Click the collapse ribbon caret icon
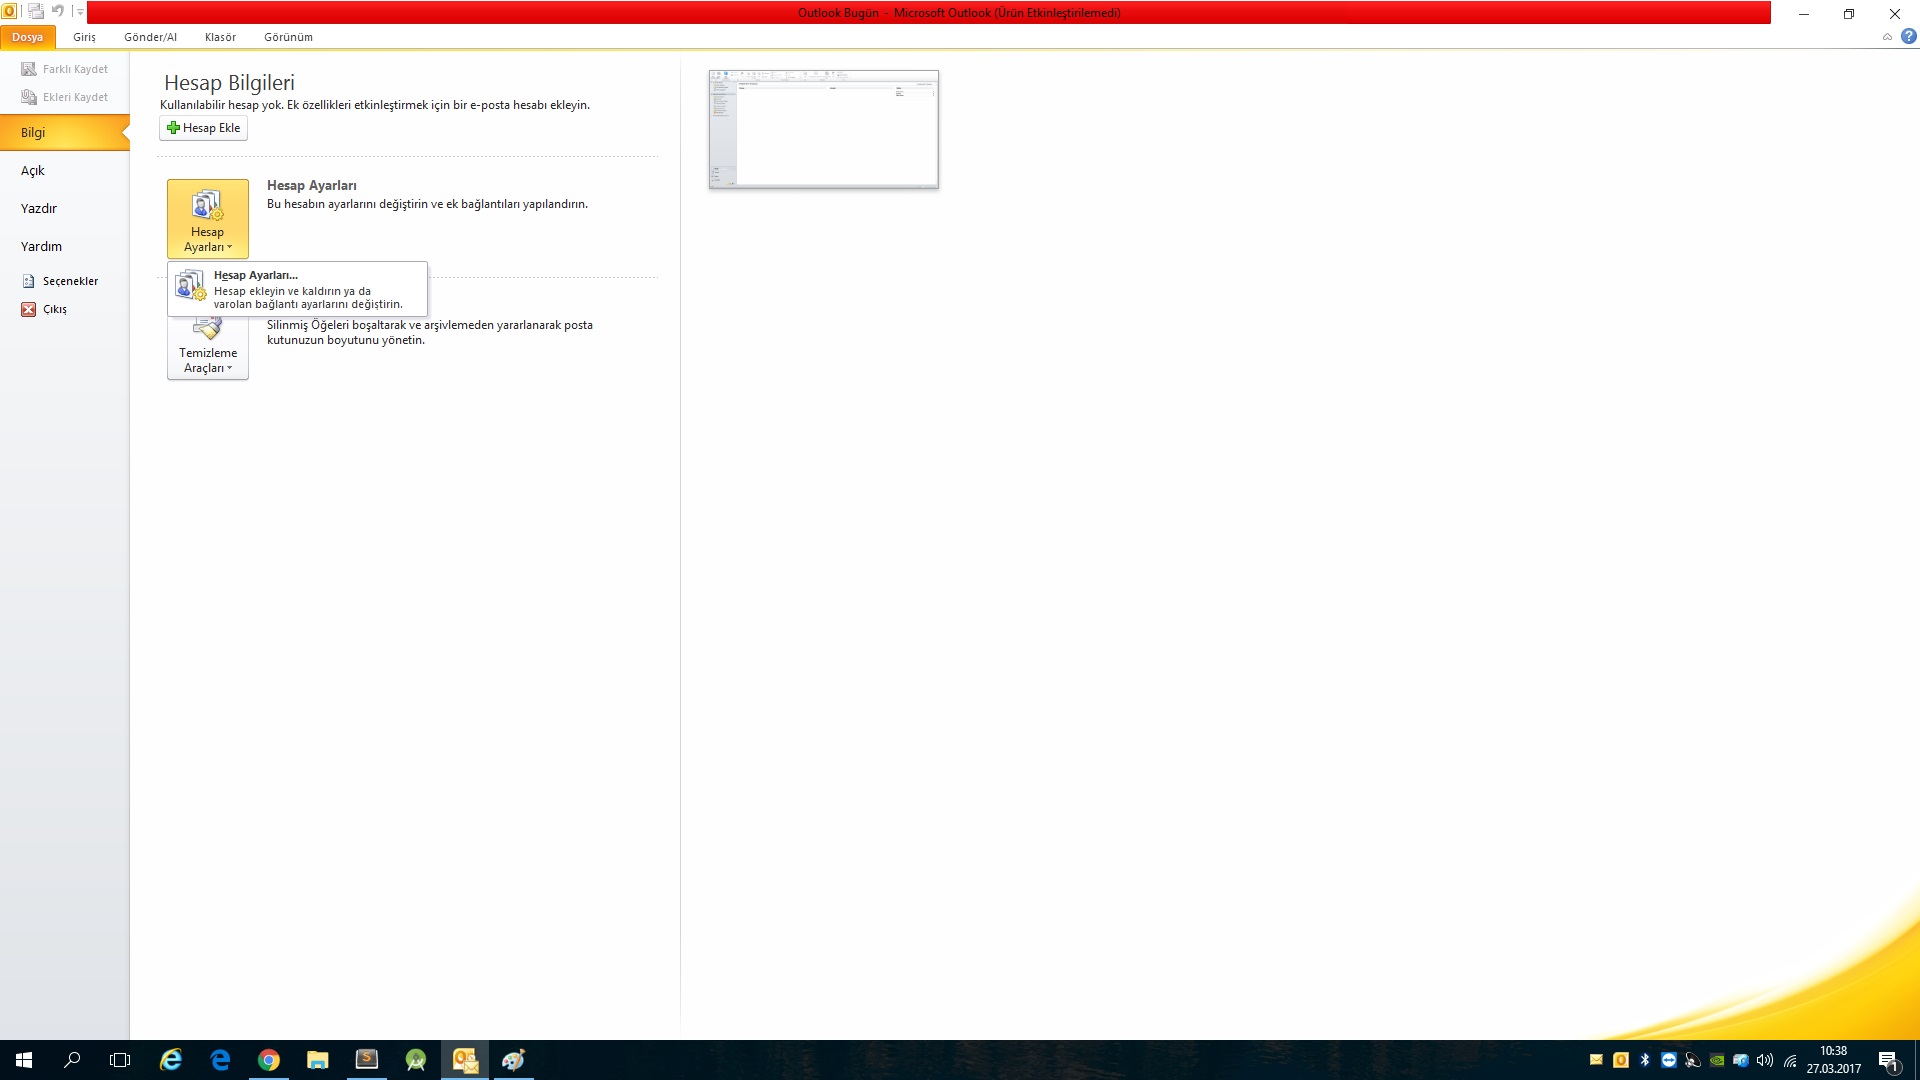This screenshot has width=1920, height=1080. (1887, 37)
